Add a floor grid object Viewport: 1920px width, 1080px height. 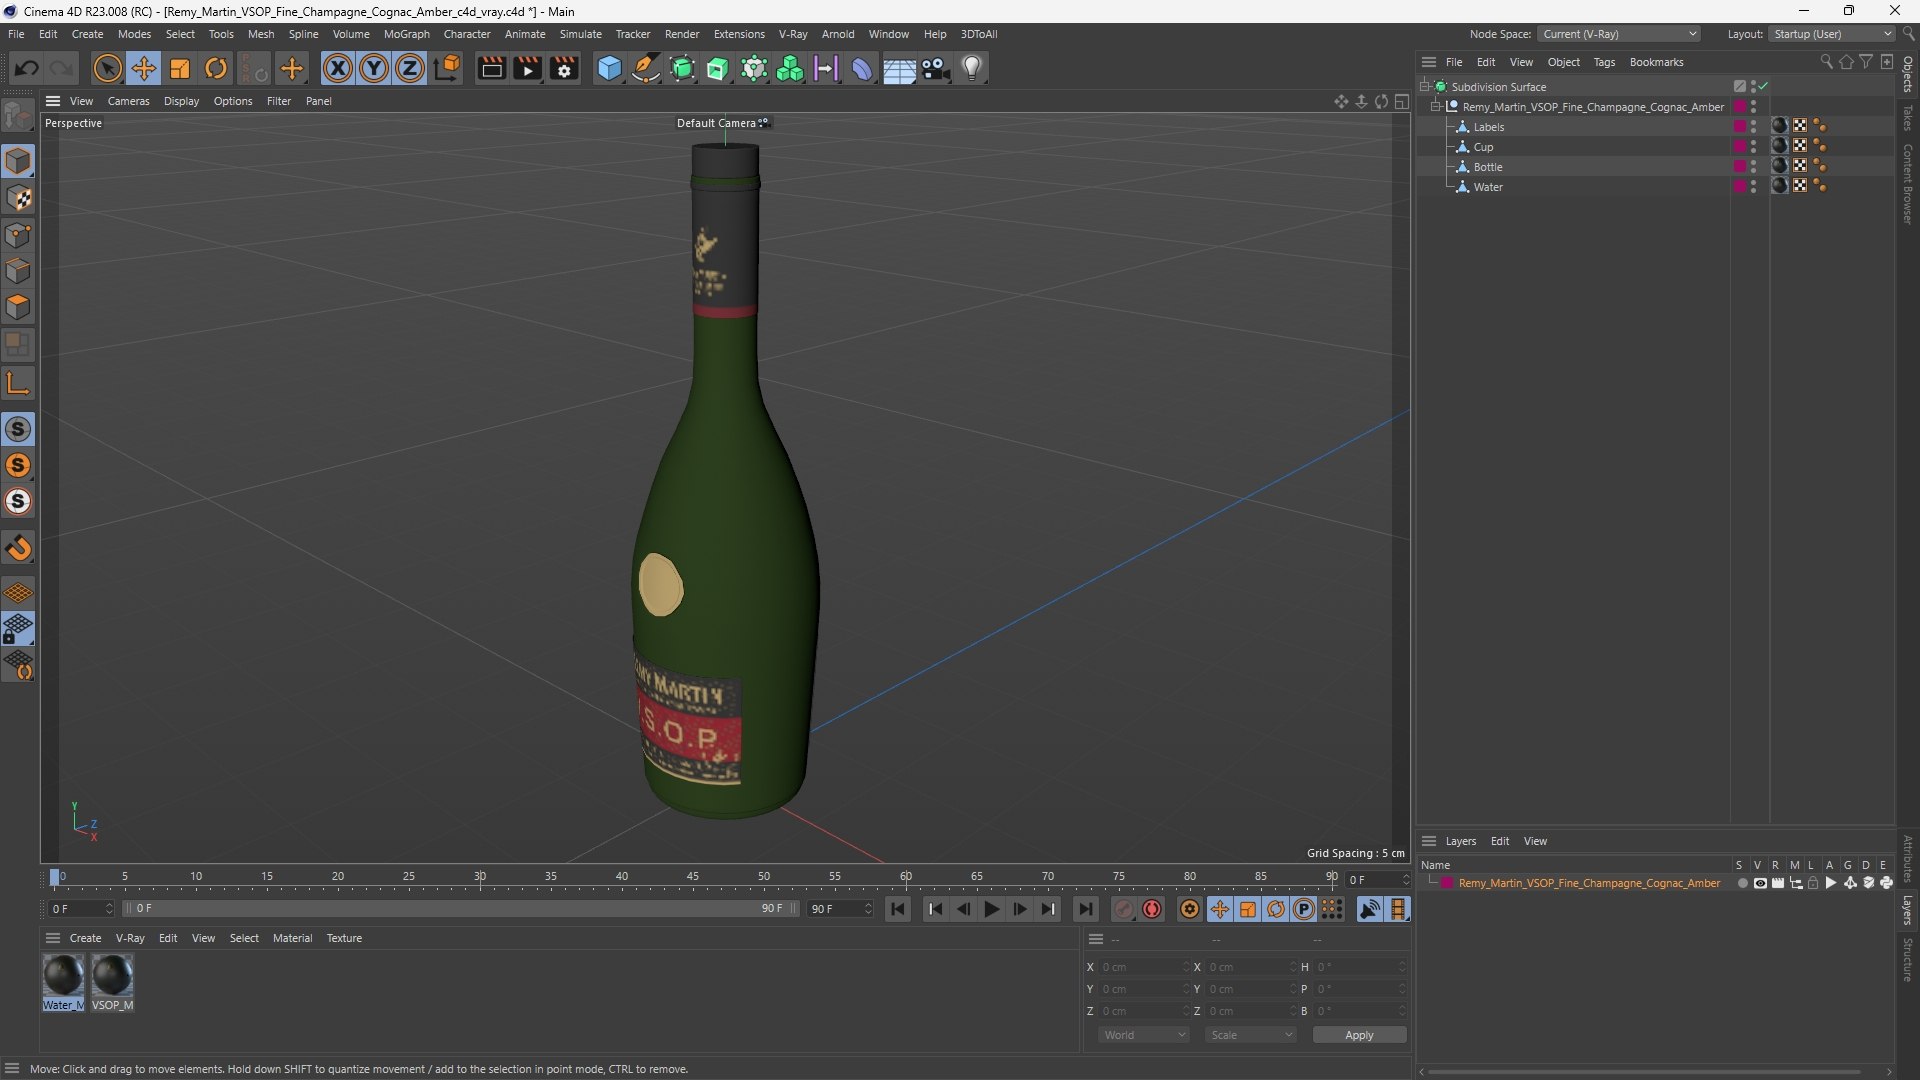click(x=899, y=68)
